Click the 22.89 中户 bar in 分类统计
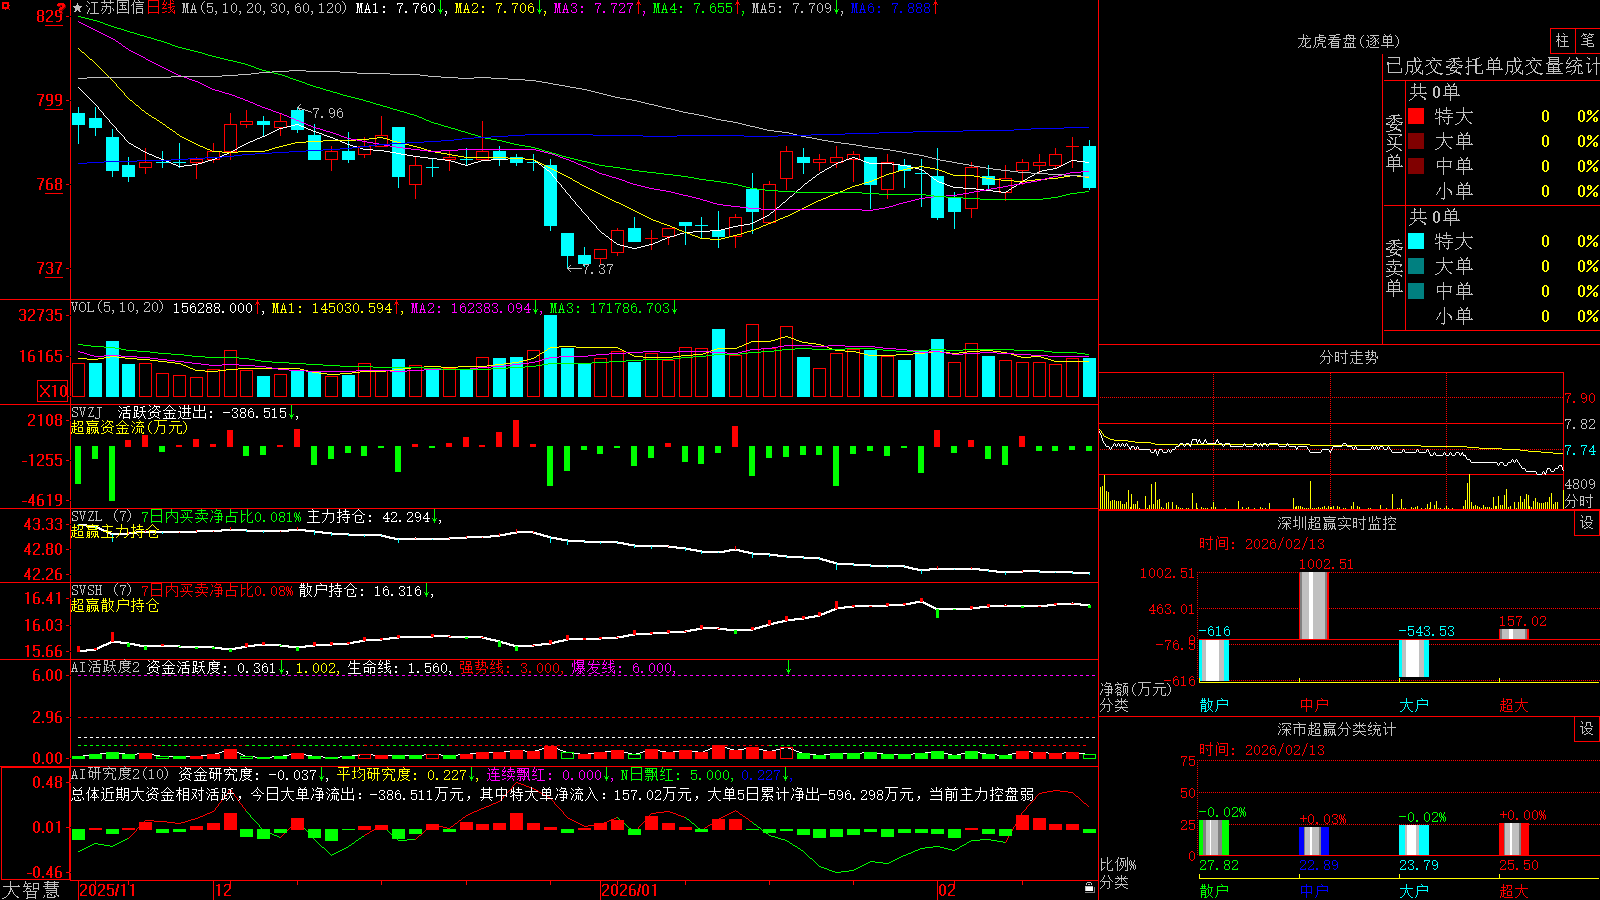1600x900 pixels. pos(1314,841)
